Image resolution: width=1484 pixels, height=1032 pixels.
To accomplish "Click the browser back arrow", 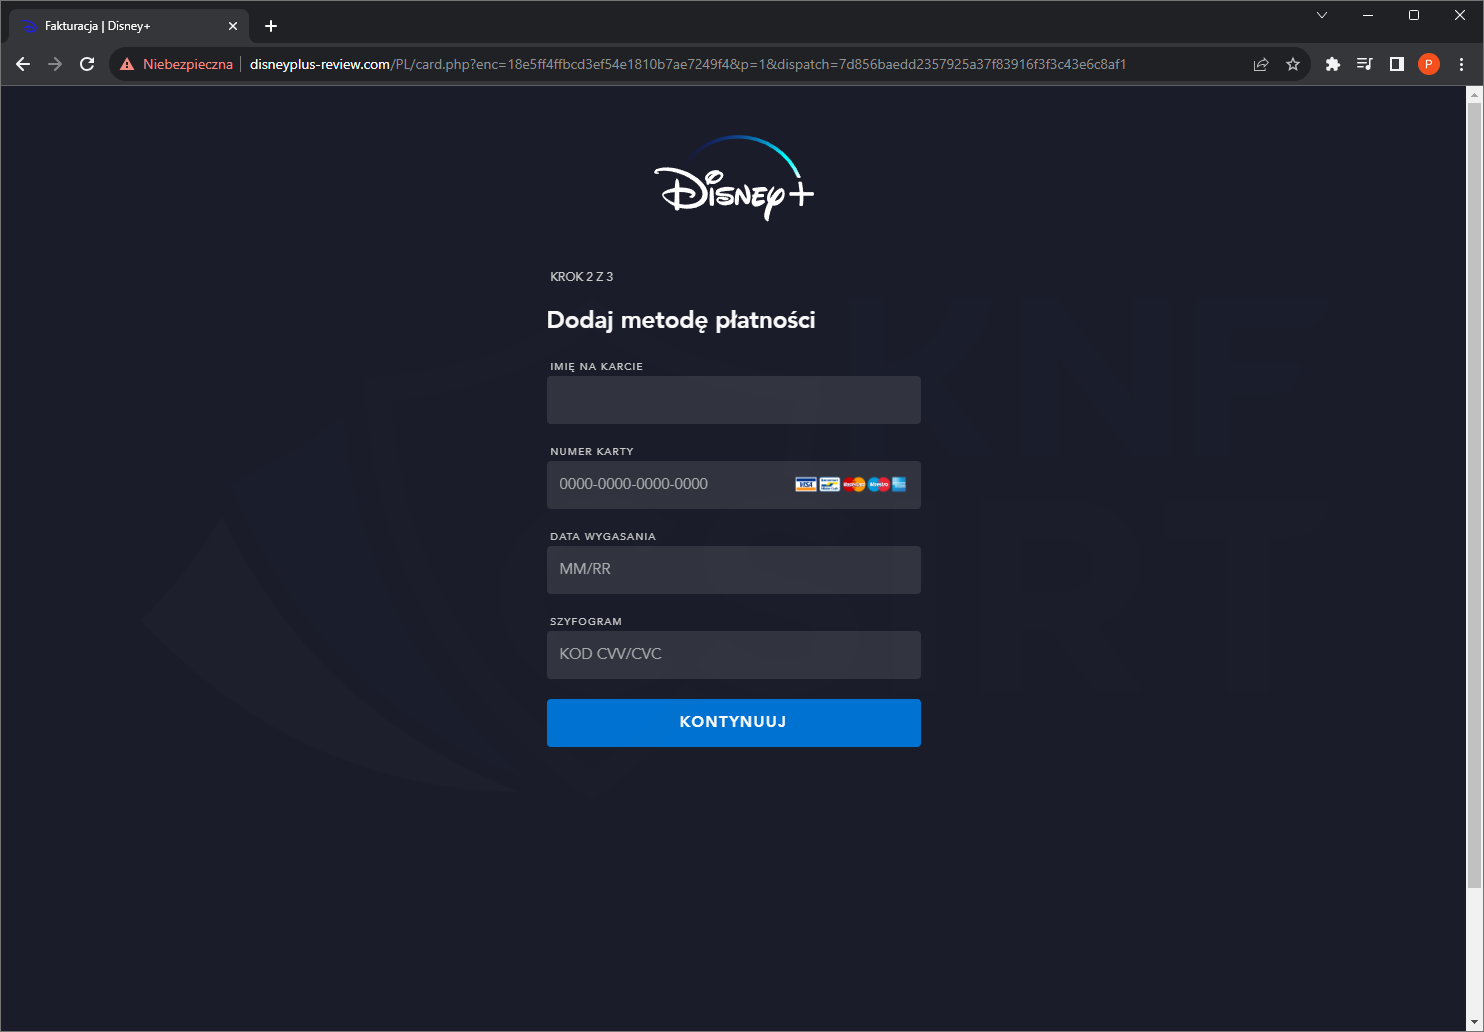I will click(23, 64).
